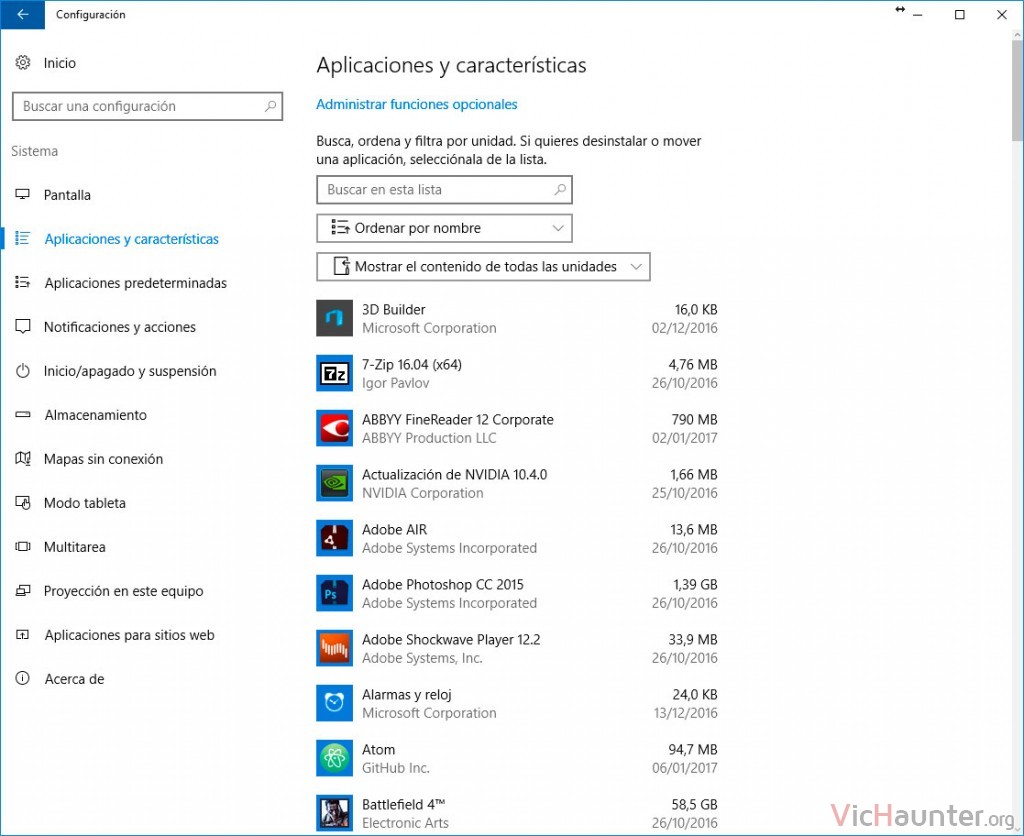This screenshot has height=836, width=1024.
Task: Click the 58,5 GB size value
Action: pyautogui.click(x=694, y=804)
